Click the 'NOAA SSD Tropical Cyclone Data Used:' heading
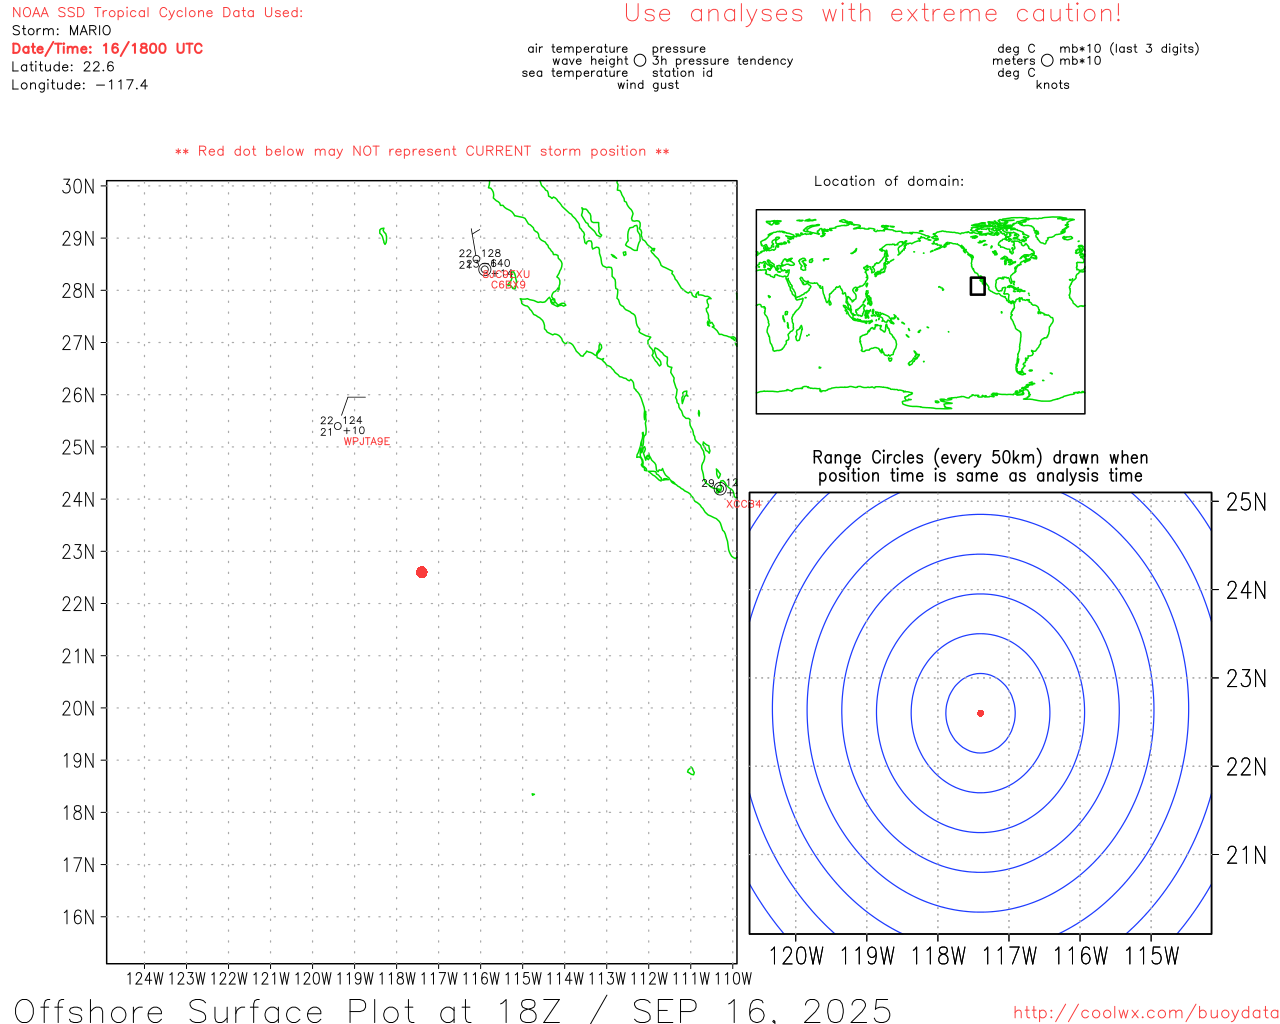Image resolution: width=1280 pixels, height=1024 pixels. click(x=157, y=12)
